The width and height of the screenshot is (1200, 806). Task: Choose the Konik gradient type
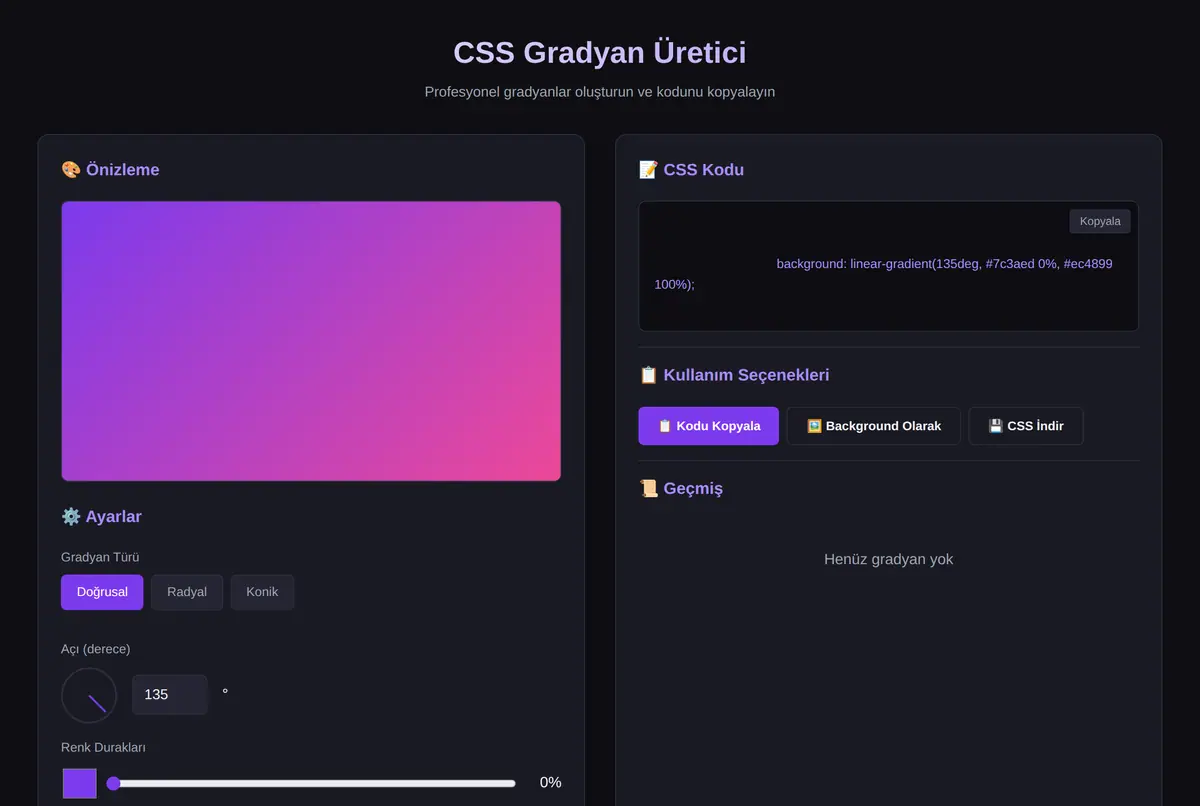pyautogui.click(x=262, y=592)
